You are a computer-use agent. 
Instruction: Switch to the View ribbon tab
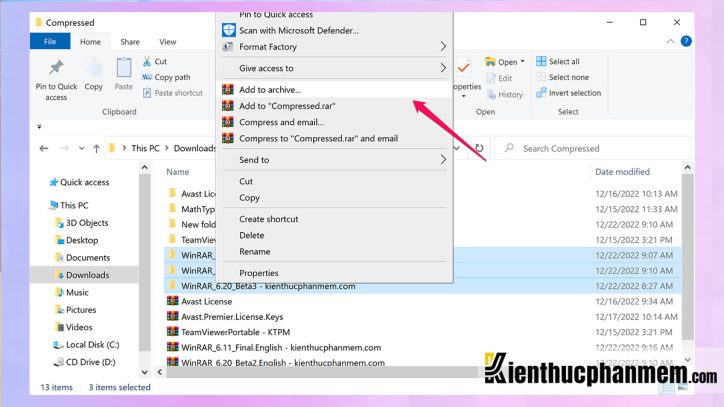tap(168, 42)
